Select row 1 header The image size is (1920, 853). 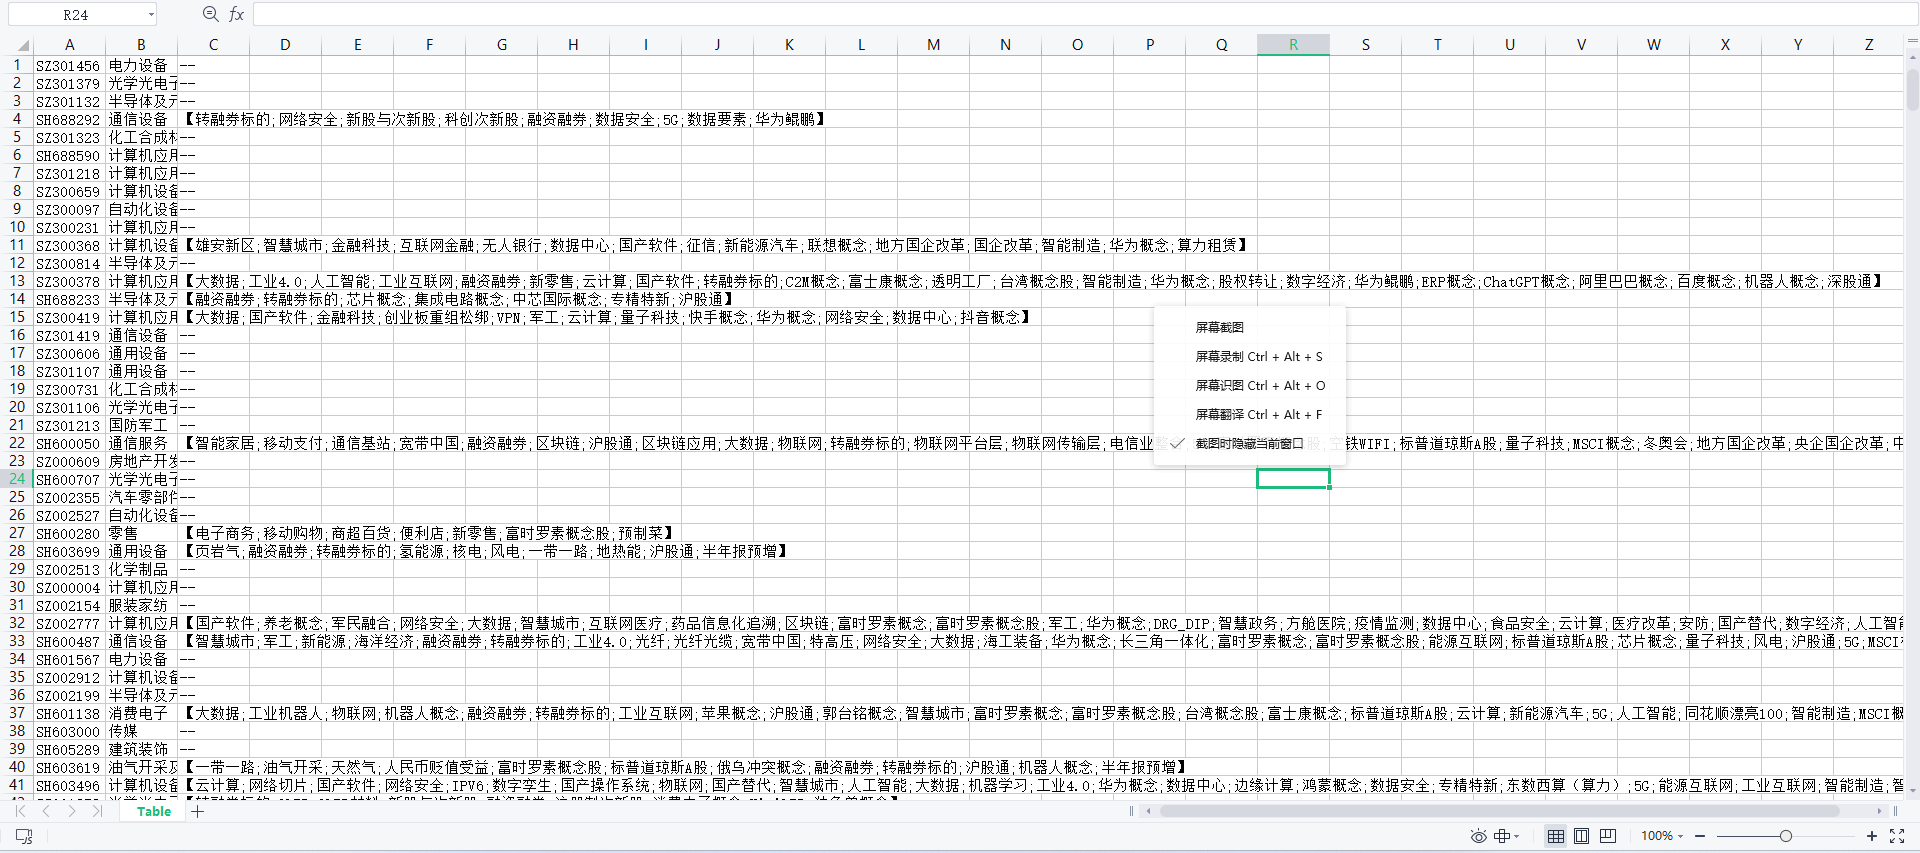tap(17, 65)
